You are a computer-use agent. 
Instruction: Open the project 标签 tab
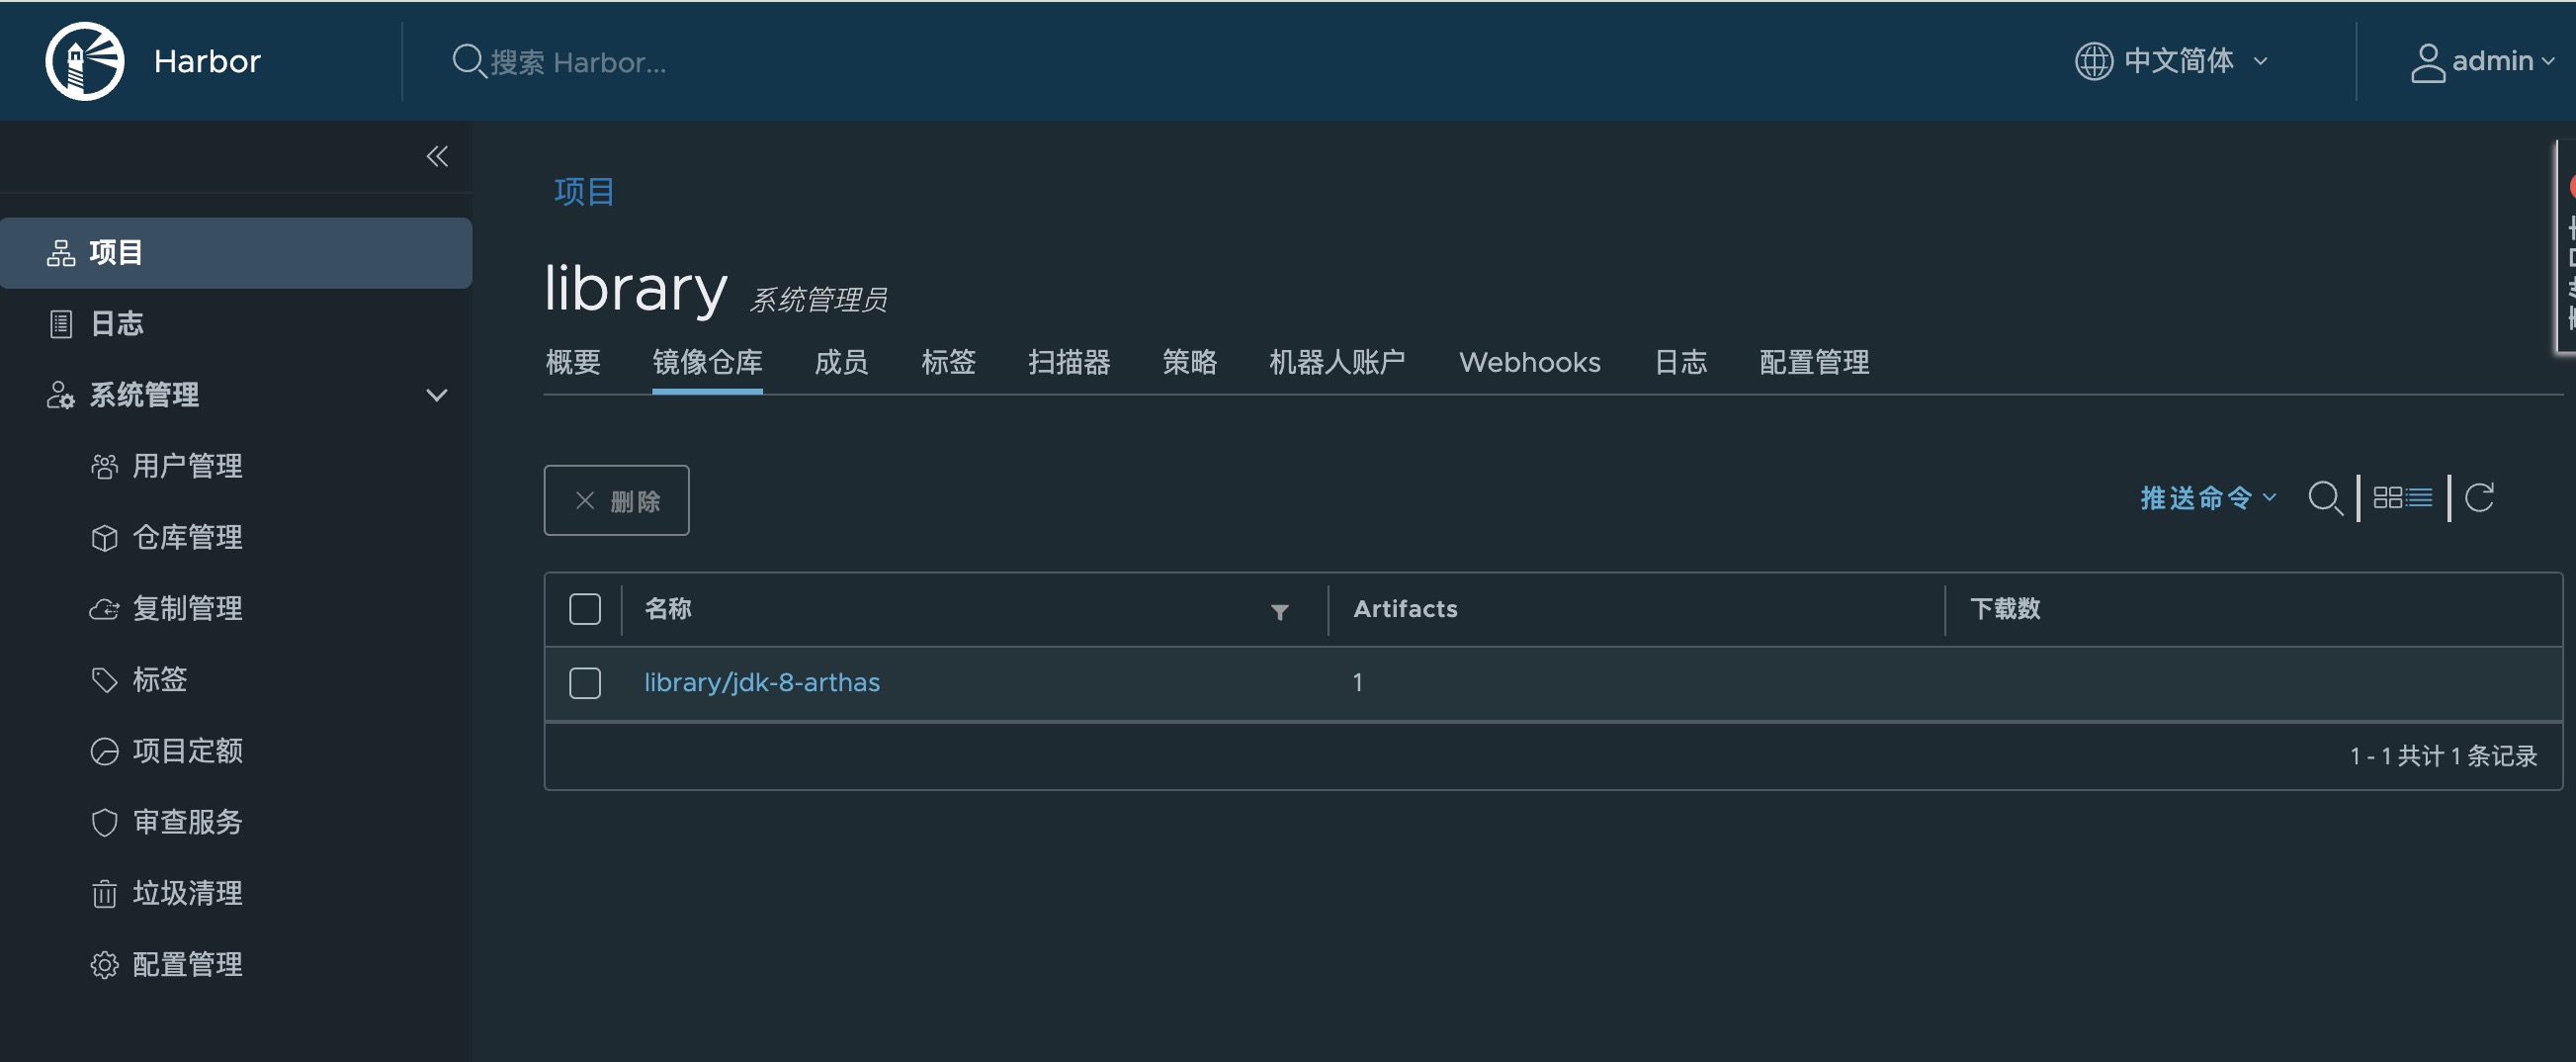pyautogui.click(x=948, y=362)
